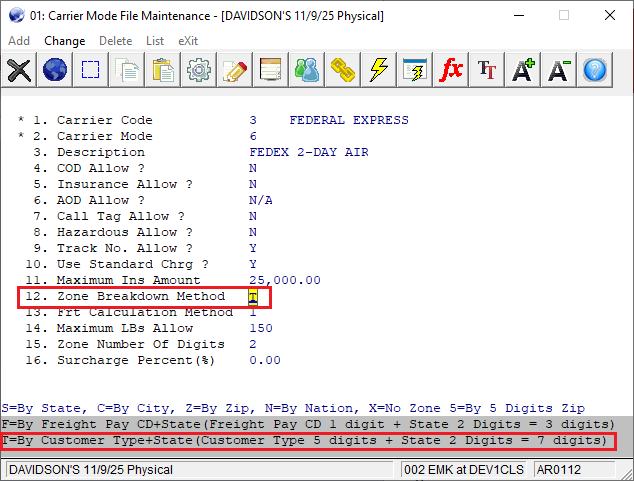Screen dimensions: 634x481
Task: Open the red fx function icon
Action: tap(451, 70)
